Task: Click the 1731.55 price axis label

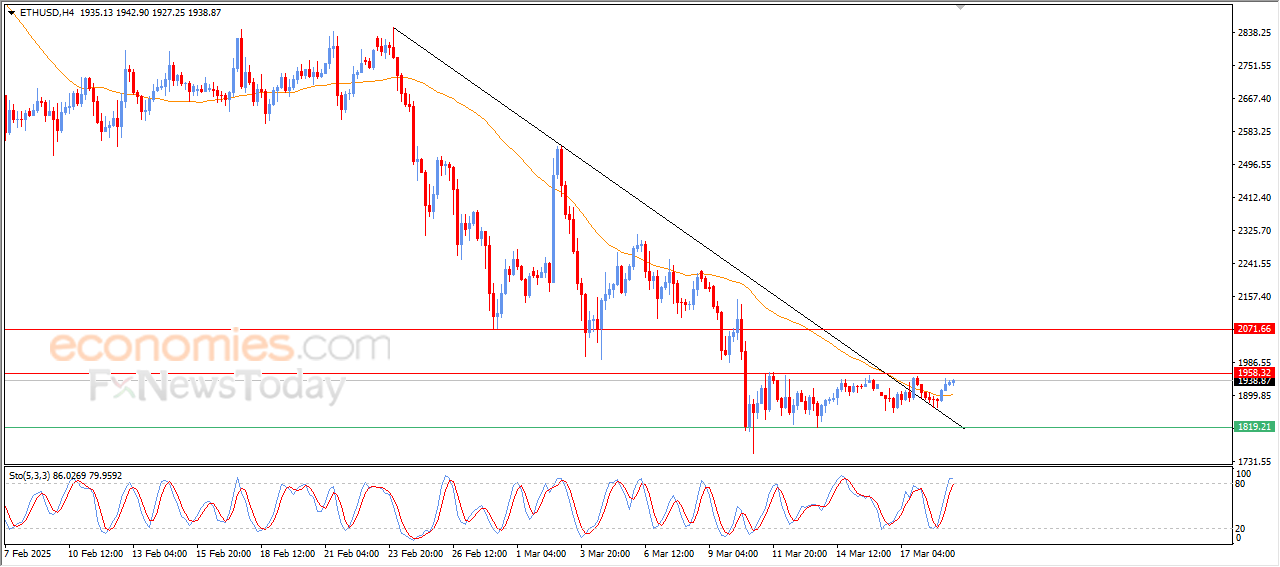Action: click(1254, 461)
